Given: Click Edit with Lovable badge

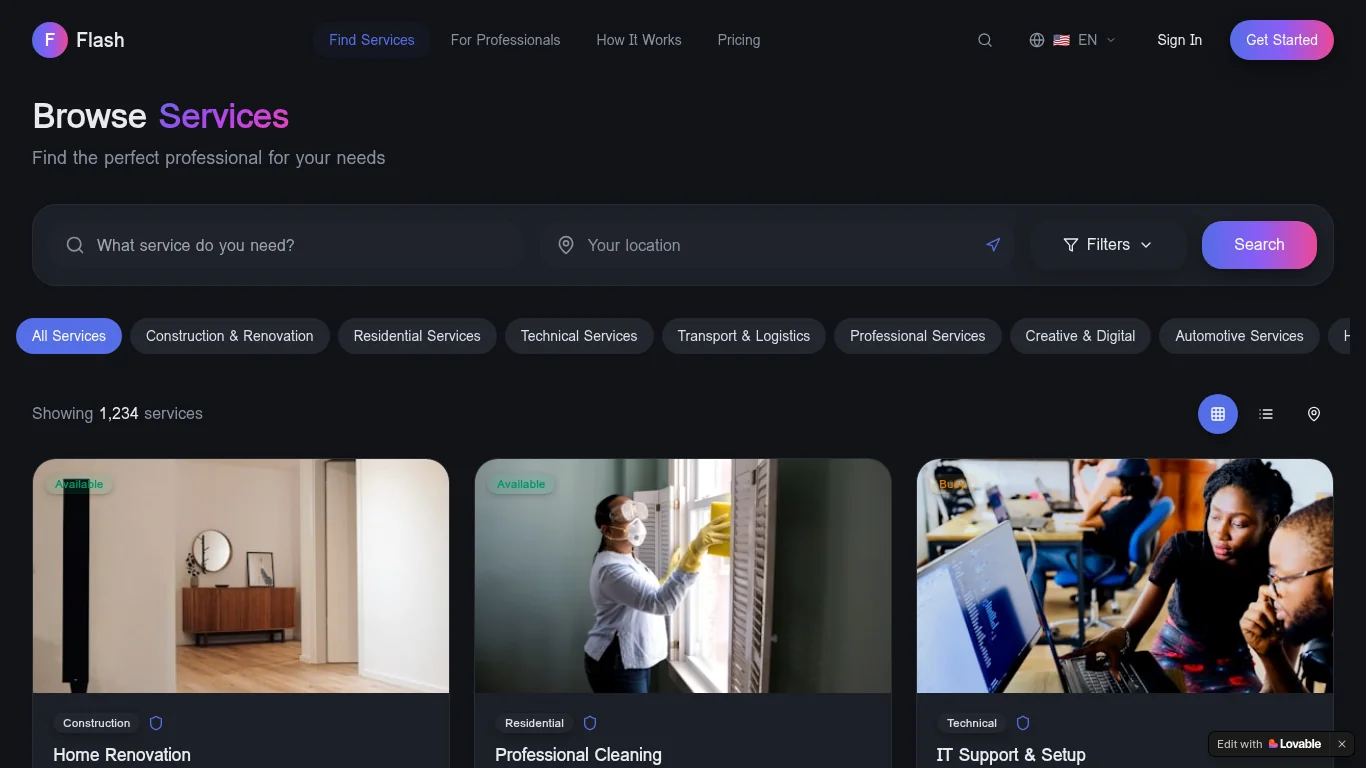Looking at the screenshot, I should 1270,744.
